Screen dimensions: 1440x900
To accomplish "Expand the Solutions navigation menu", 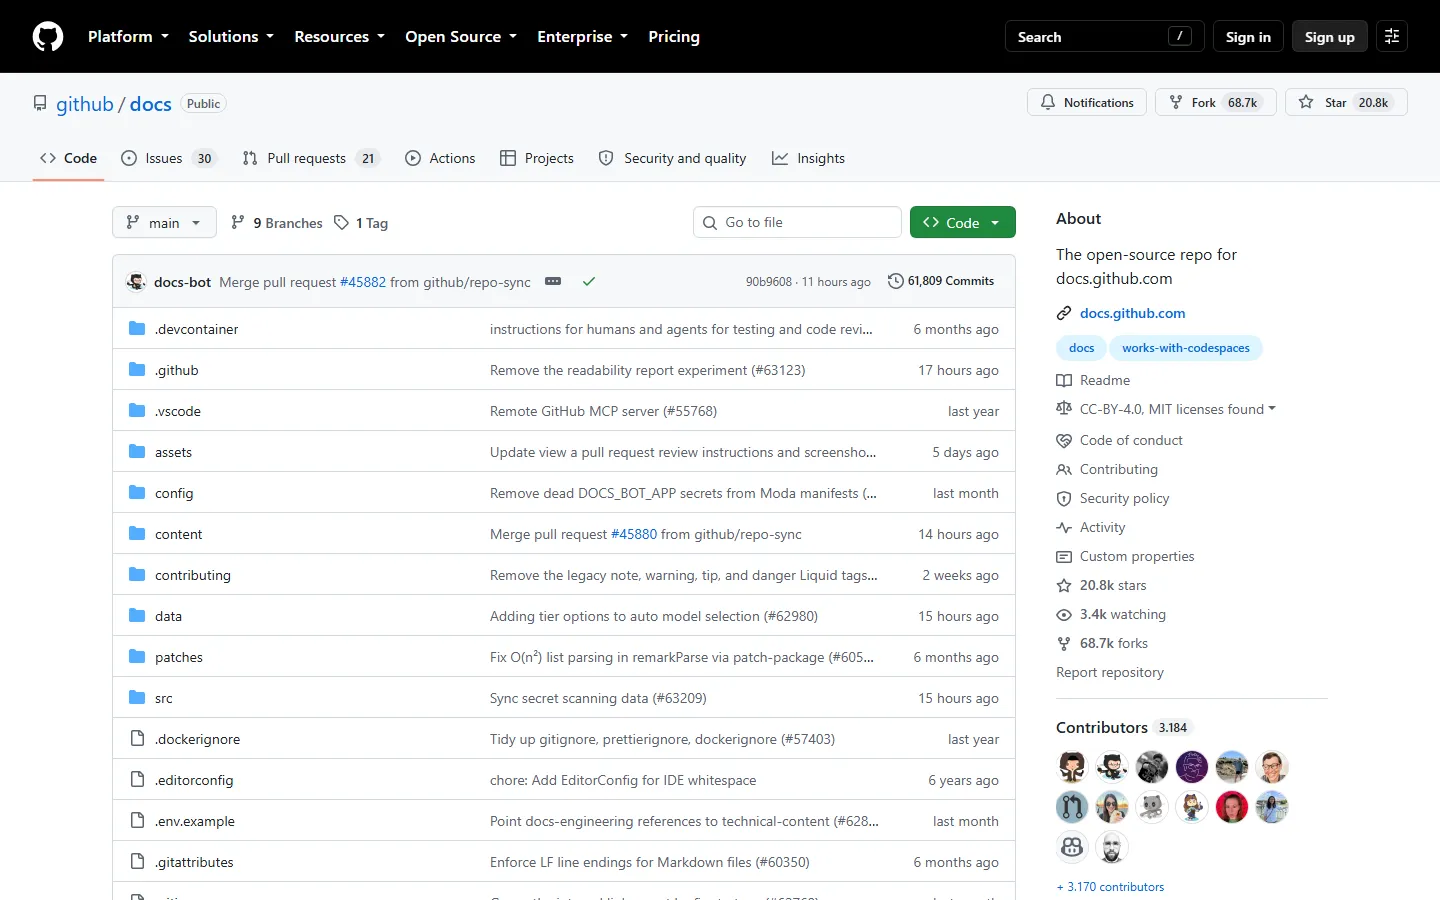I will point(231,37).
